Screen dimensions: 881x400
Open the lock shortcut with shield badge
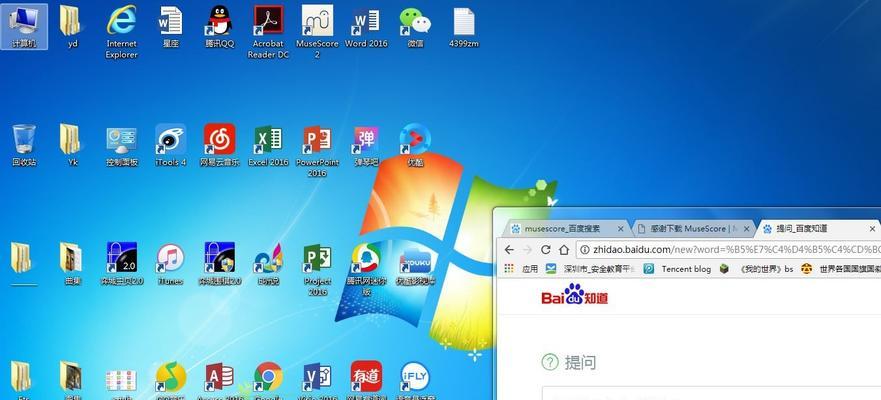(x=220, y=263)
